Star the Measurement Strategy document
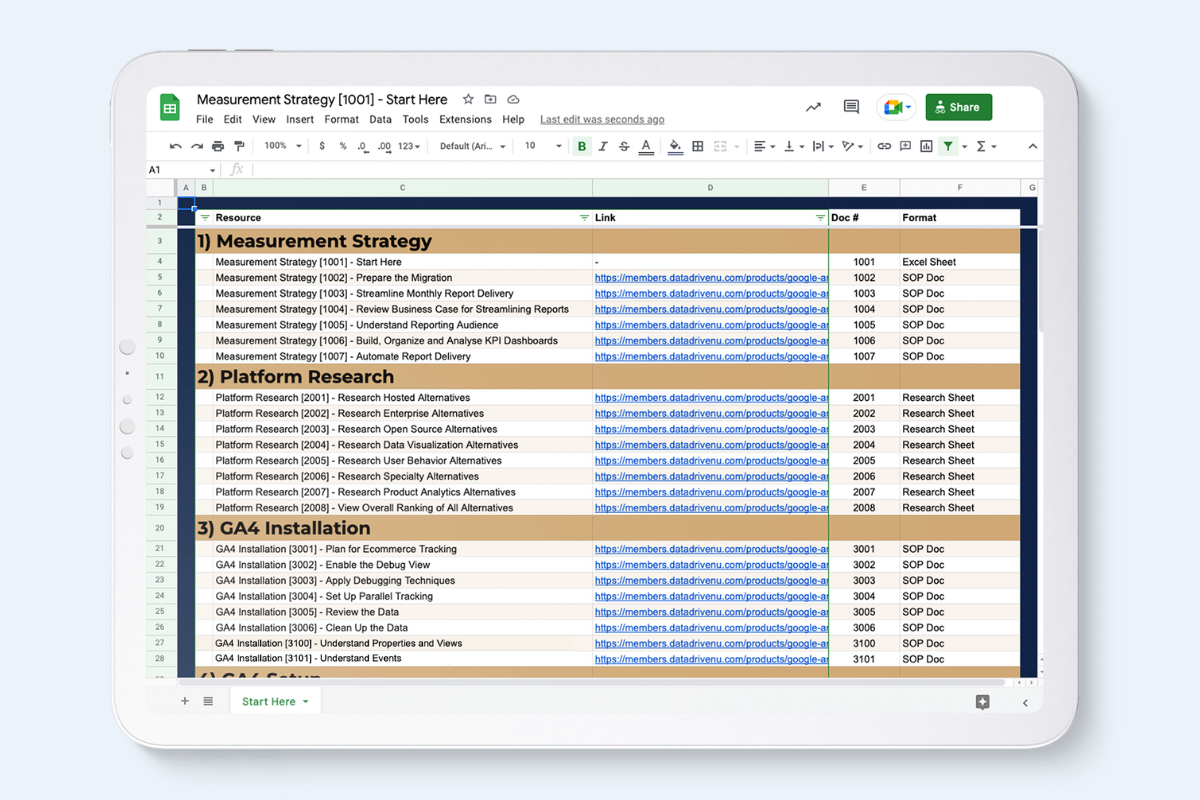The image size is (1200, 800). pos(468,99)
